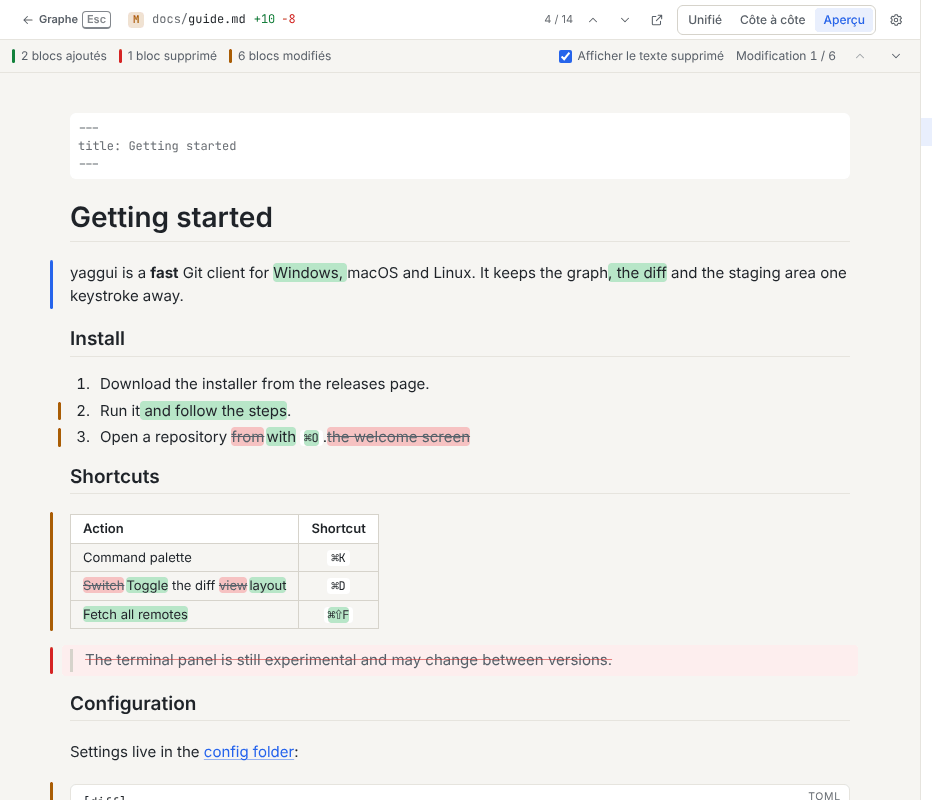Click the Shortcut column header
Viewport: 932px width, 800px height.
coord(338,529)
